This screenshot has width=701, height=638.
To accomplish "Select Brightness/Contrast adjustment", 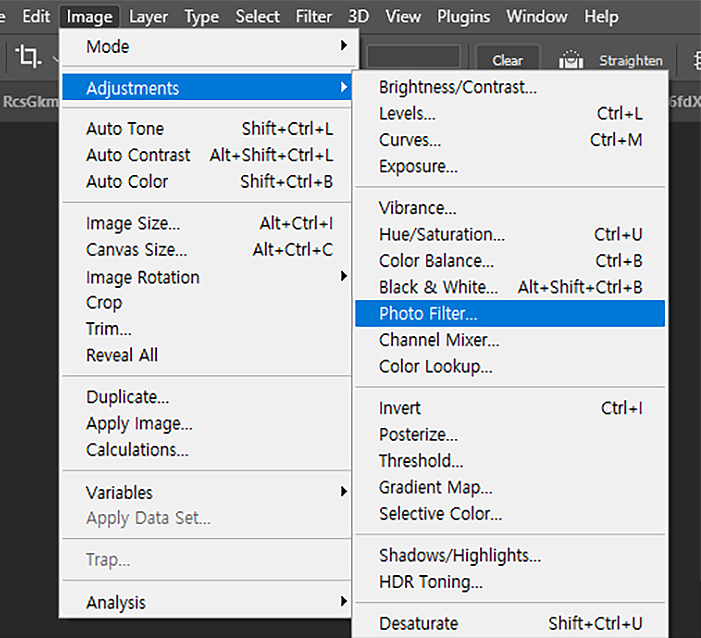I will point(510,87).
